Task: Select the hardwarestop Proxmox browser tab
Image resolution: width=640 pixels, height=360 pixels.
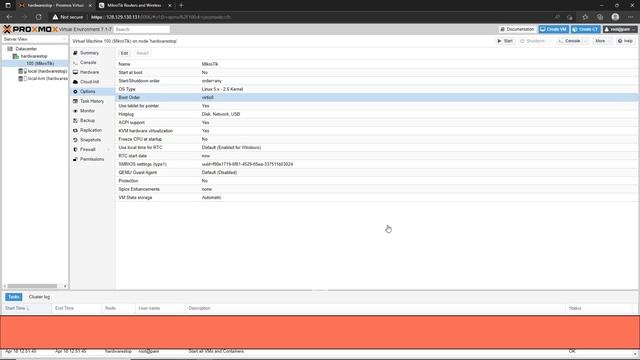Action: click(55, 5)
